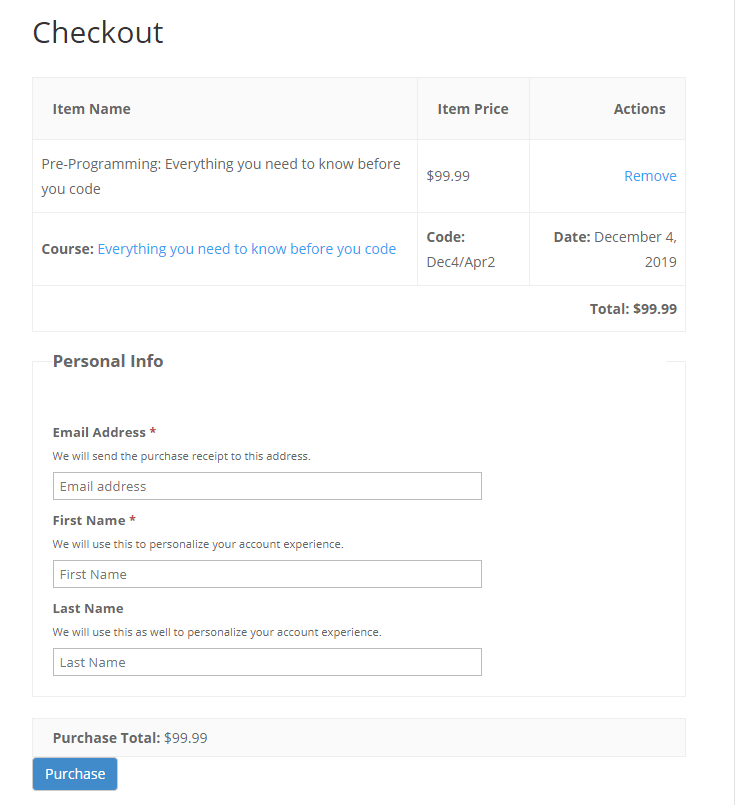Viewport: 747px width, 805px height.
Task: Click the Code Dec4/Apr2 cell
Action: (x=461, y=249)
